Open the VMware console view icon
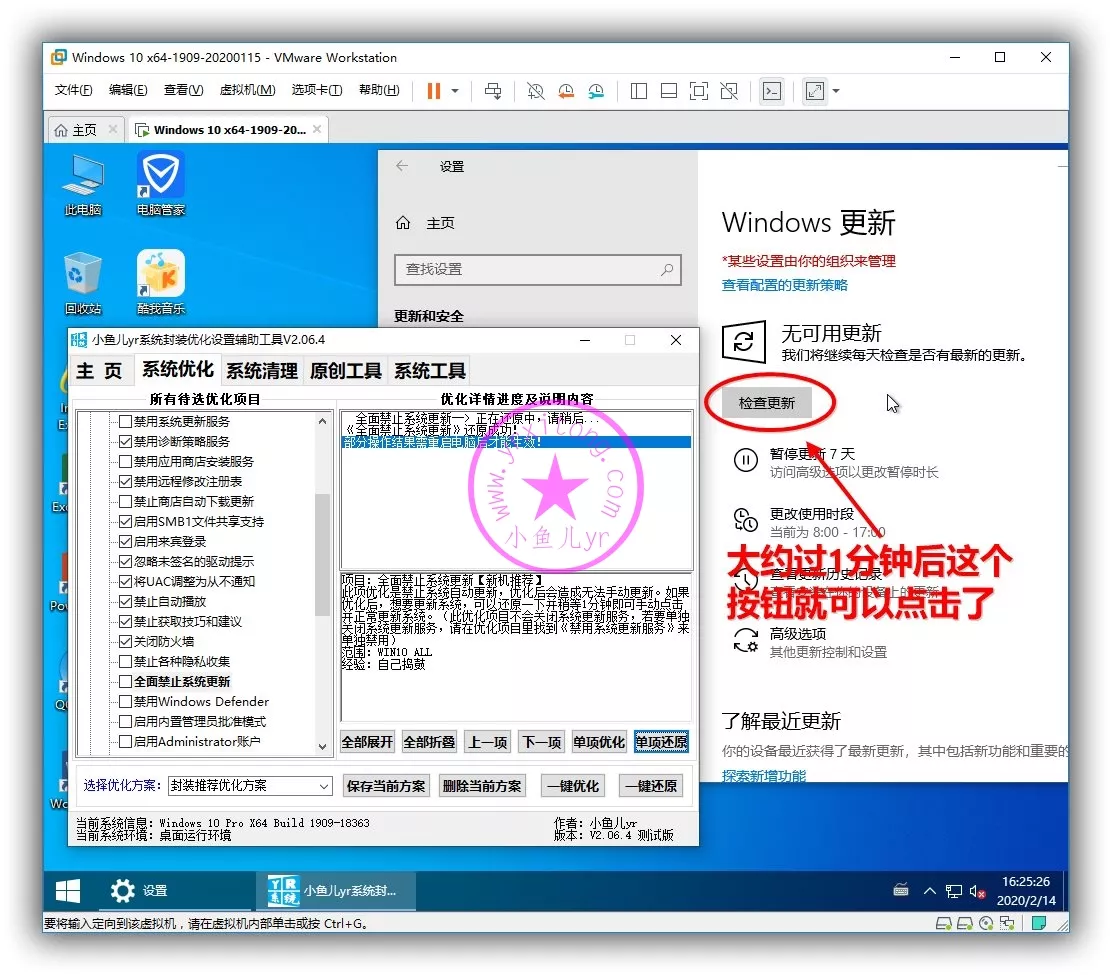The width and height of the screenshot is (1112, 975). [771, 91]
